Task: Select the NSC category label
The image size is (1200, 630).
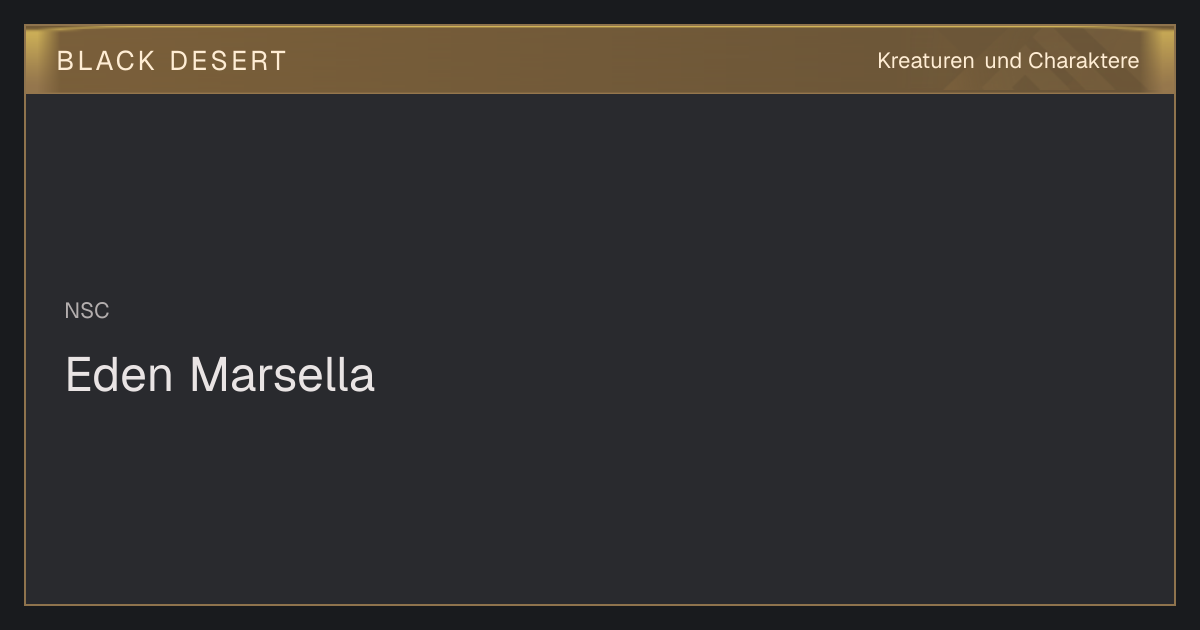Action: click(x=87, y=311)
